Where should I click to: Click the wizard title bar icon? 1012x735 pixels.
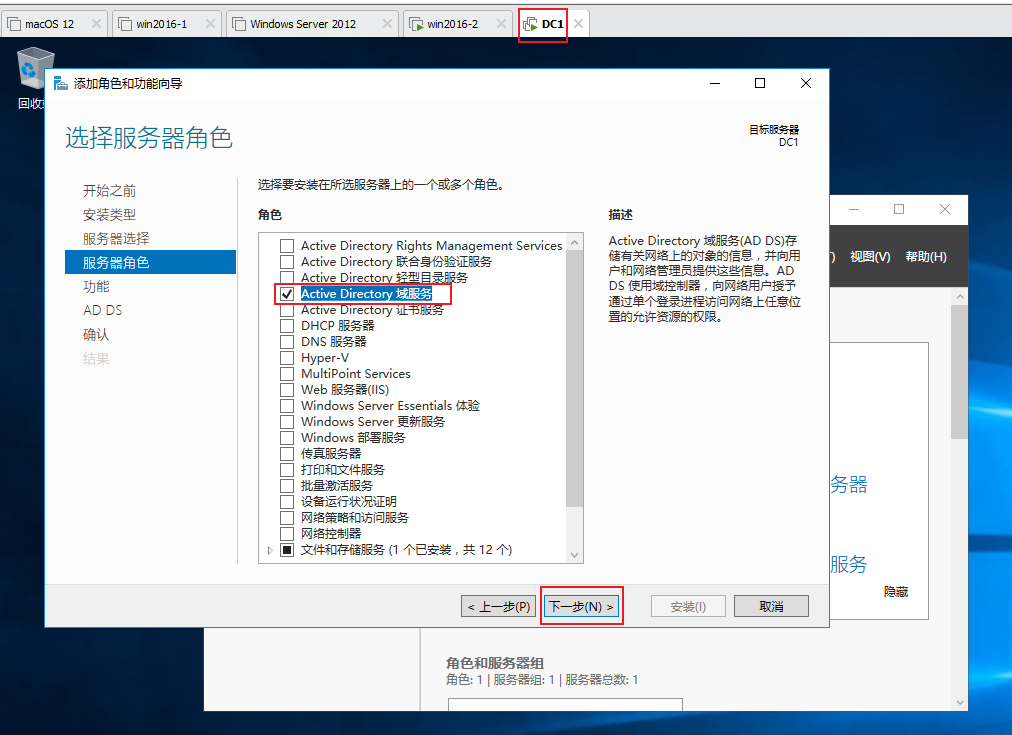click(x=61, y=83)
